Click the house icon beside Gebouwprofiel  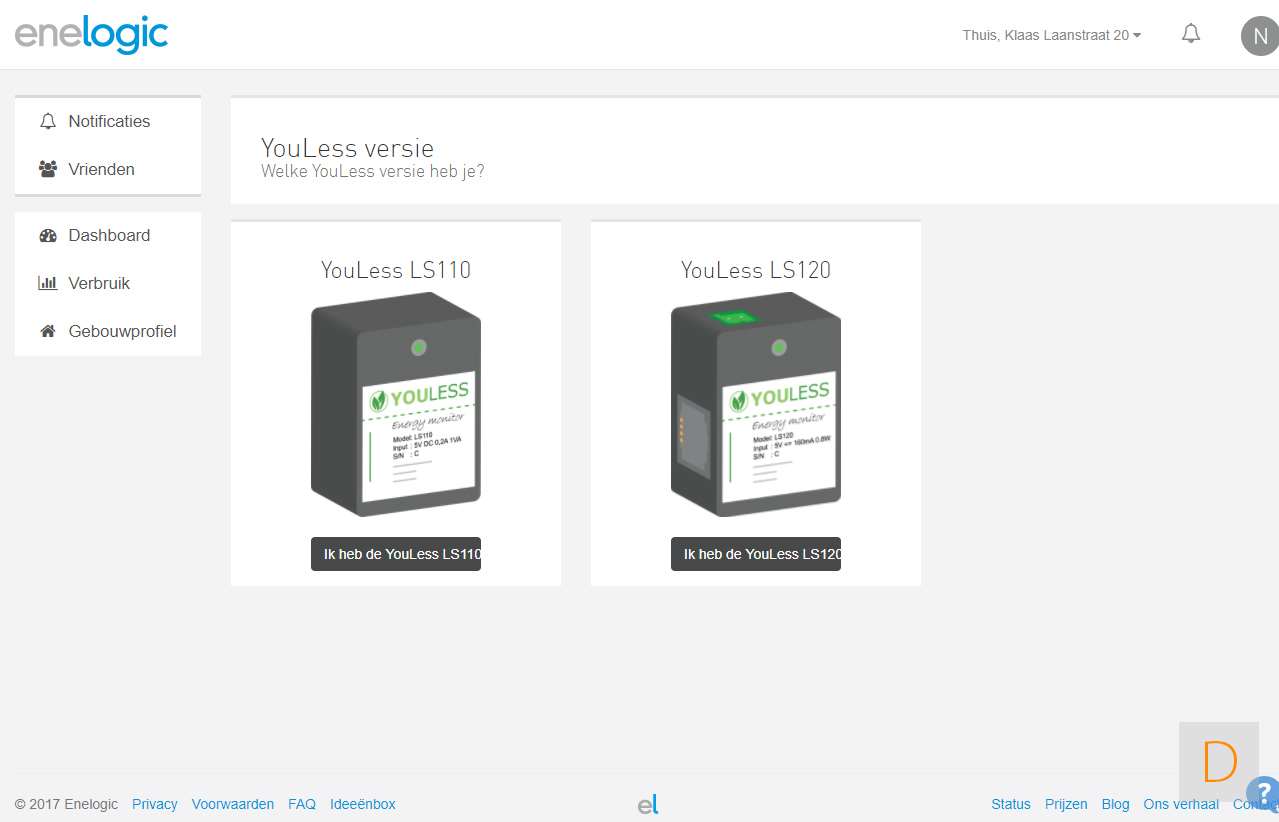tap(48, 332)
